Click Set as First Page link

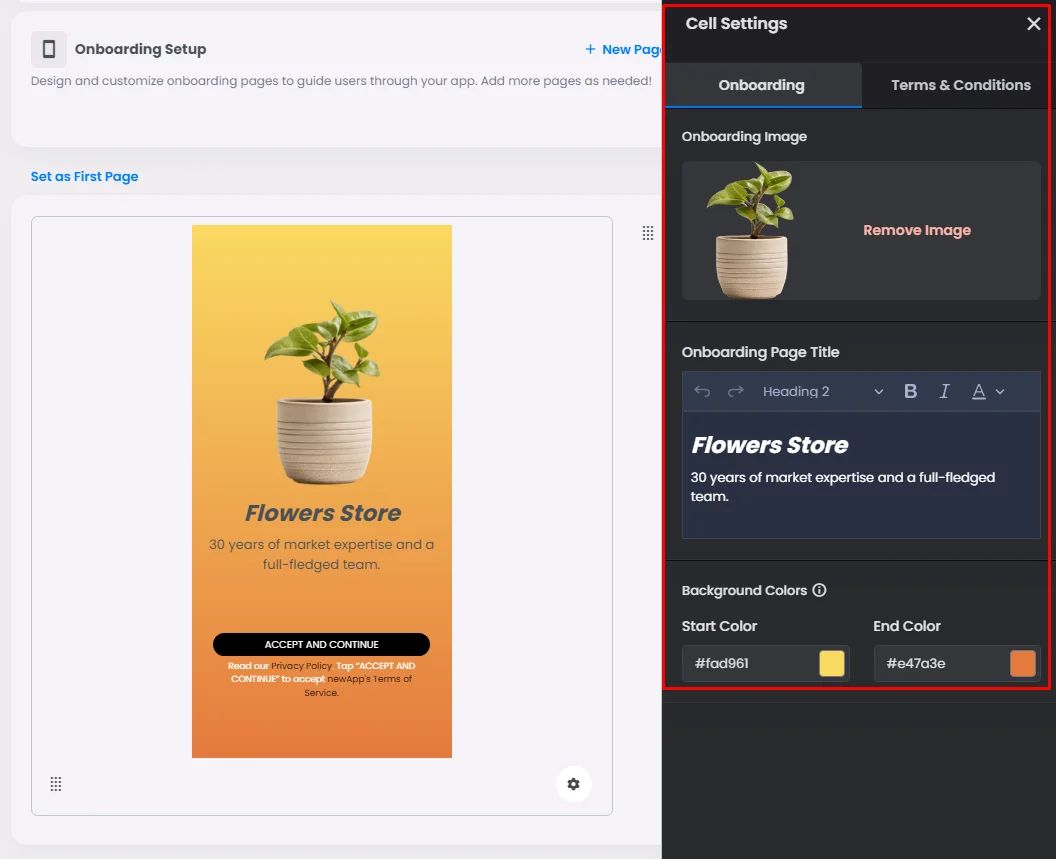click(x=84, y=177)
